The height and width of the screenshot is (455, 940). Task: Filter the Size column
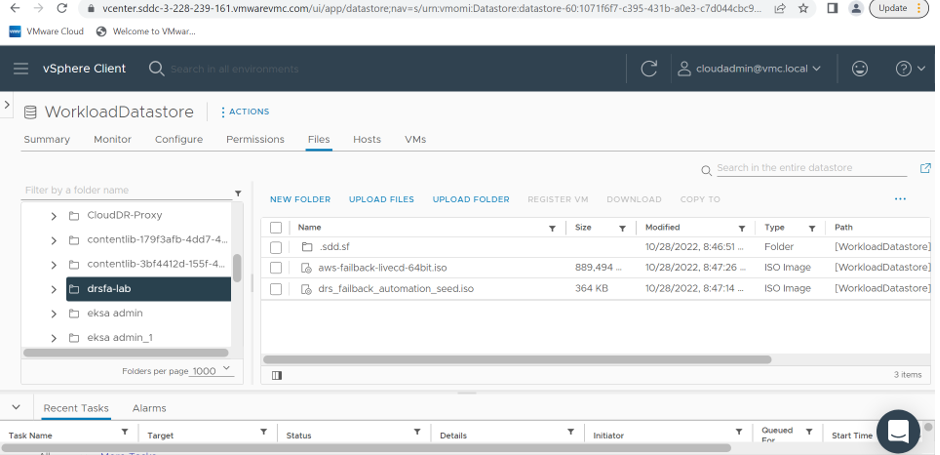pyautogui.click(x=622, y=228)
